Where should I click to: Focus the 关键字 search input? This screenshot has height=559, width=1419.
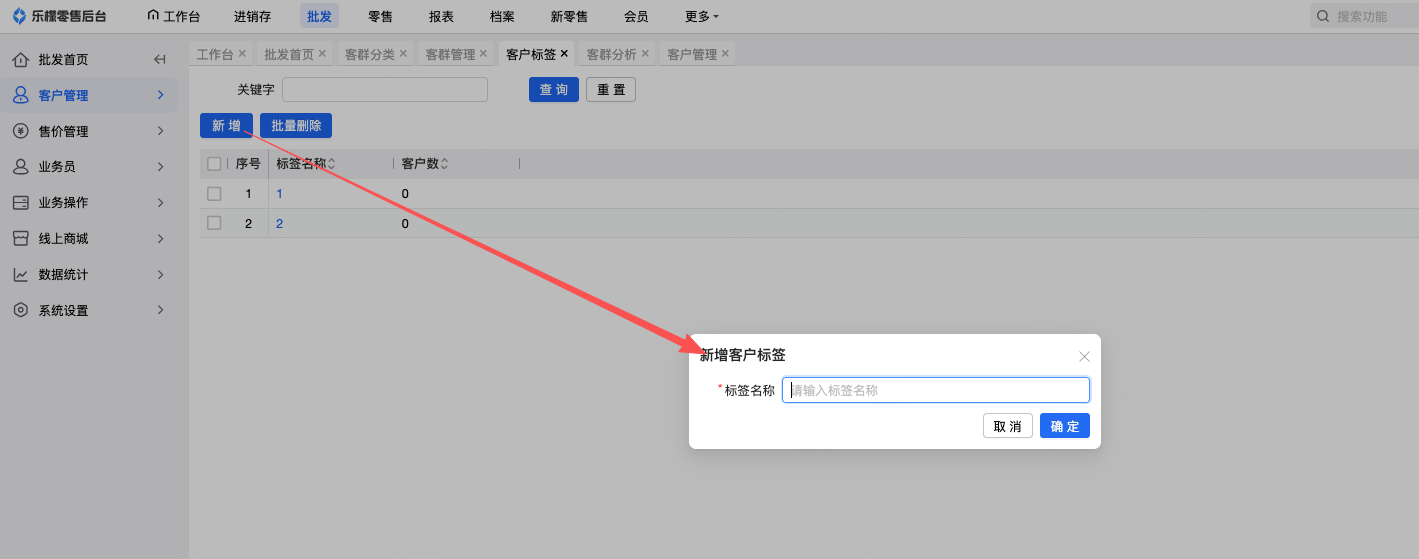385,90
